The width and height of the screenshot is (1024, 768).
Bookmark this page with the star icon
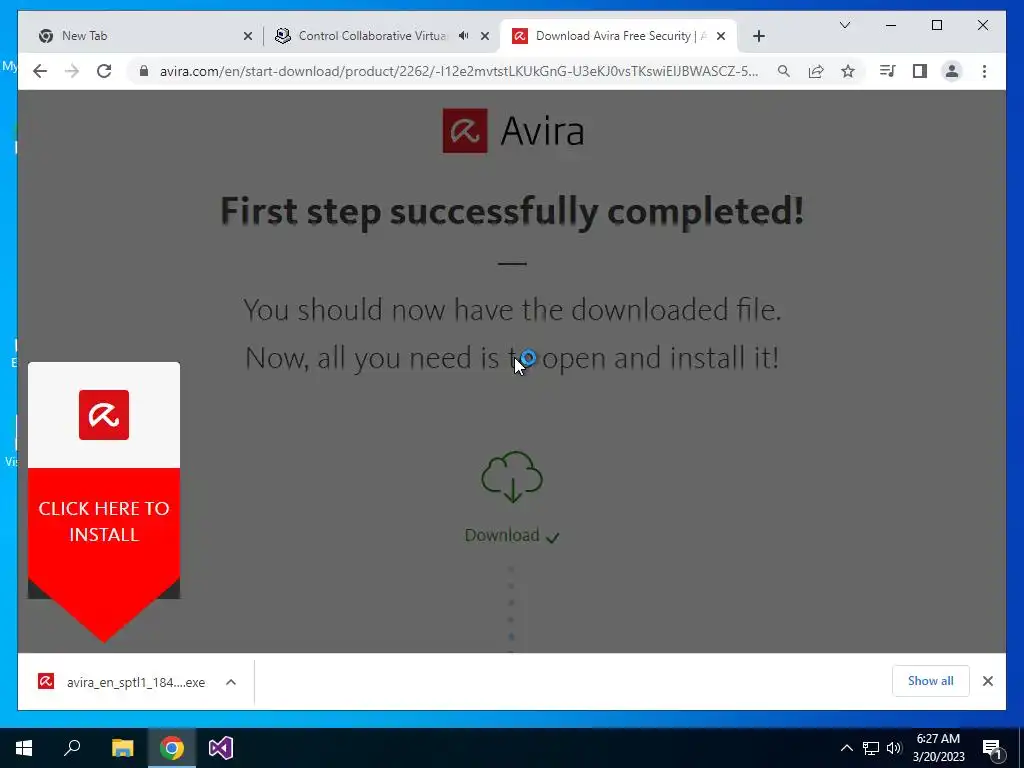[848, 71]
